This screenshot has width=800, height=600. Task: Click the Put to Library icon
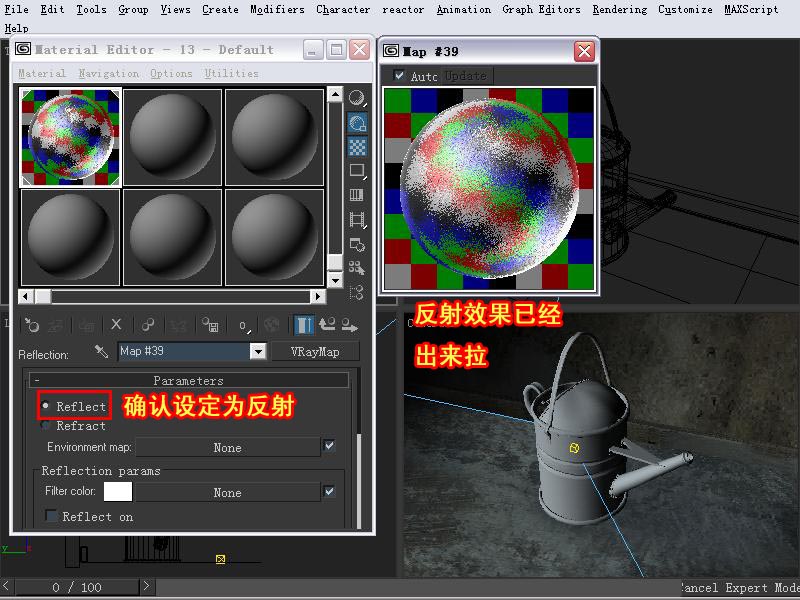(210, 325)
